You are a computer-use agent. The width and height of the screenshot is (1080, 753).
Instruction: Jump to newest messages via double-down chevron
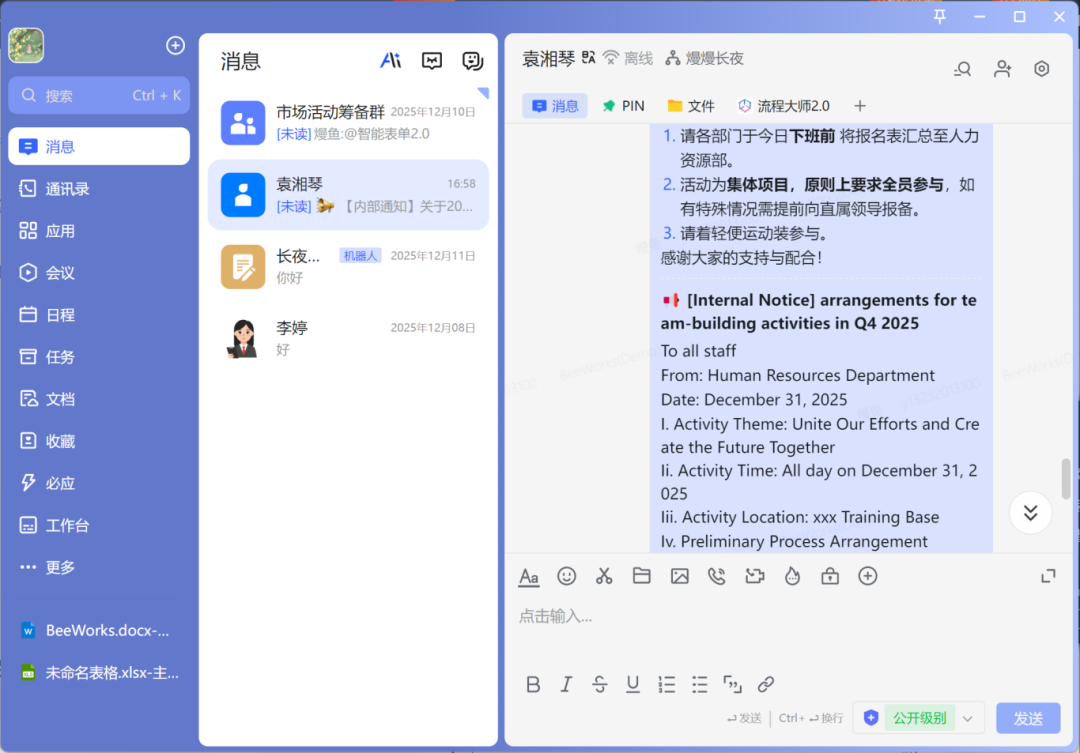[x=1030, y=512]
